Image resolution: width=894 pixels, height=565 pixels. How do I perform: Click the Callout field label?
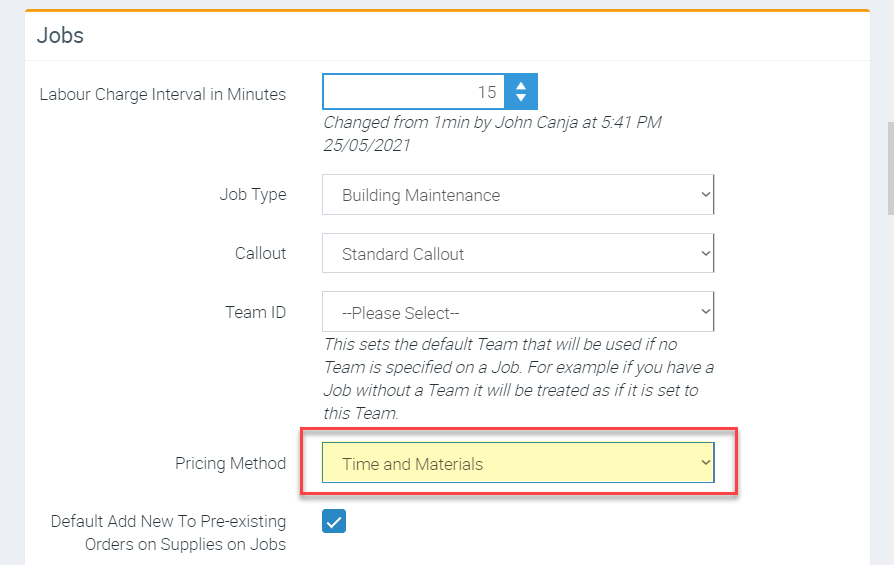tap(260, 253)
